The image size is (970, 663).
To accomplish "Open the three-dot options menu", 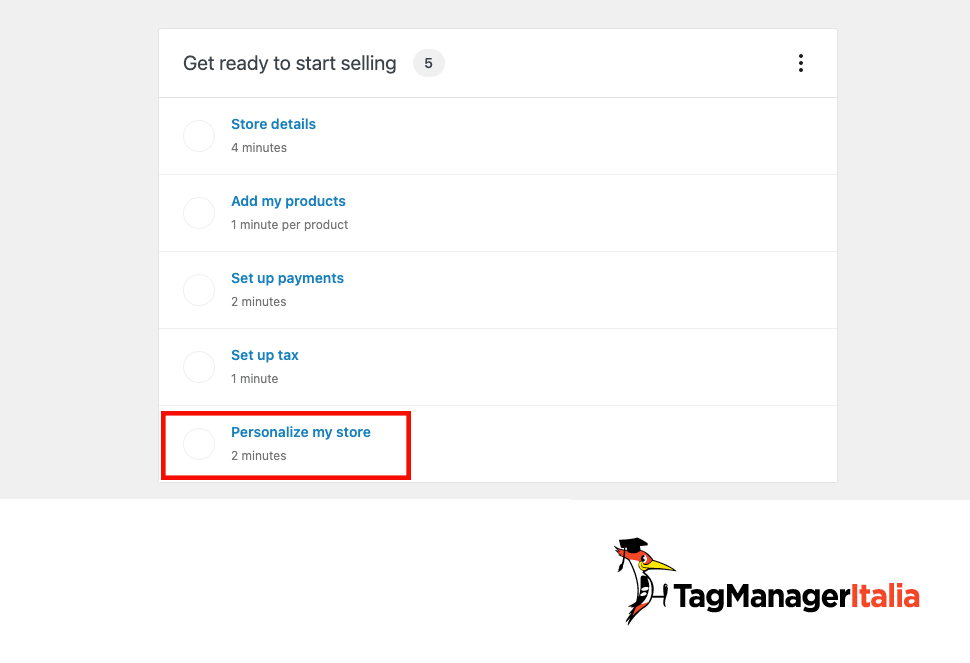I will pyautogui.click(x=800, y=63).
